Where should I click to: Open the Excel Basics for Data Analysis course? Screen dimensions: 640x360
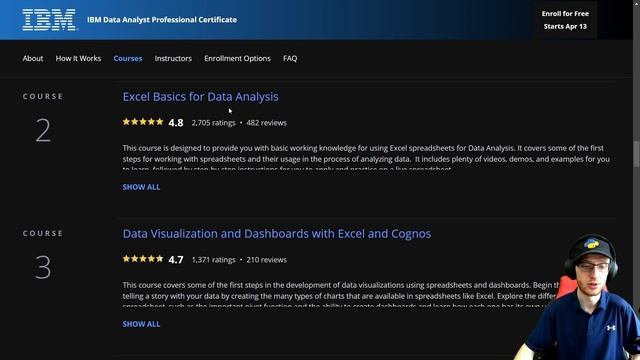point(200,97)
